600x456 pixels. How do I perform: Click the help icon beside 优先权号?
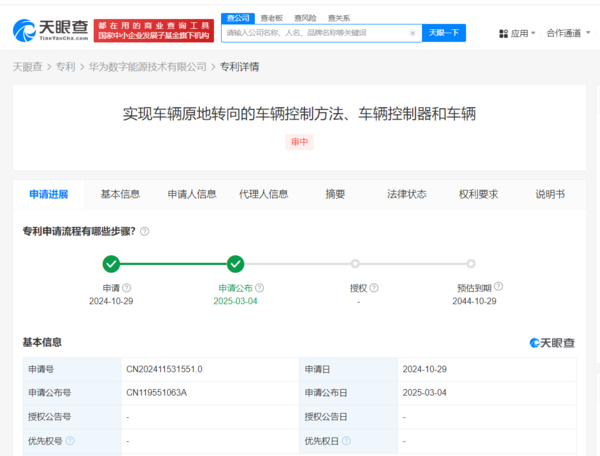pos(70,440)
